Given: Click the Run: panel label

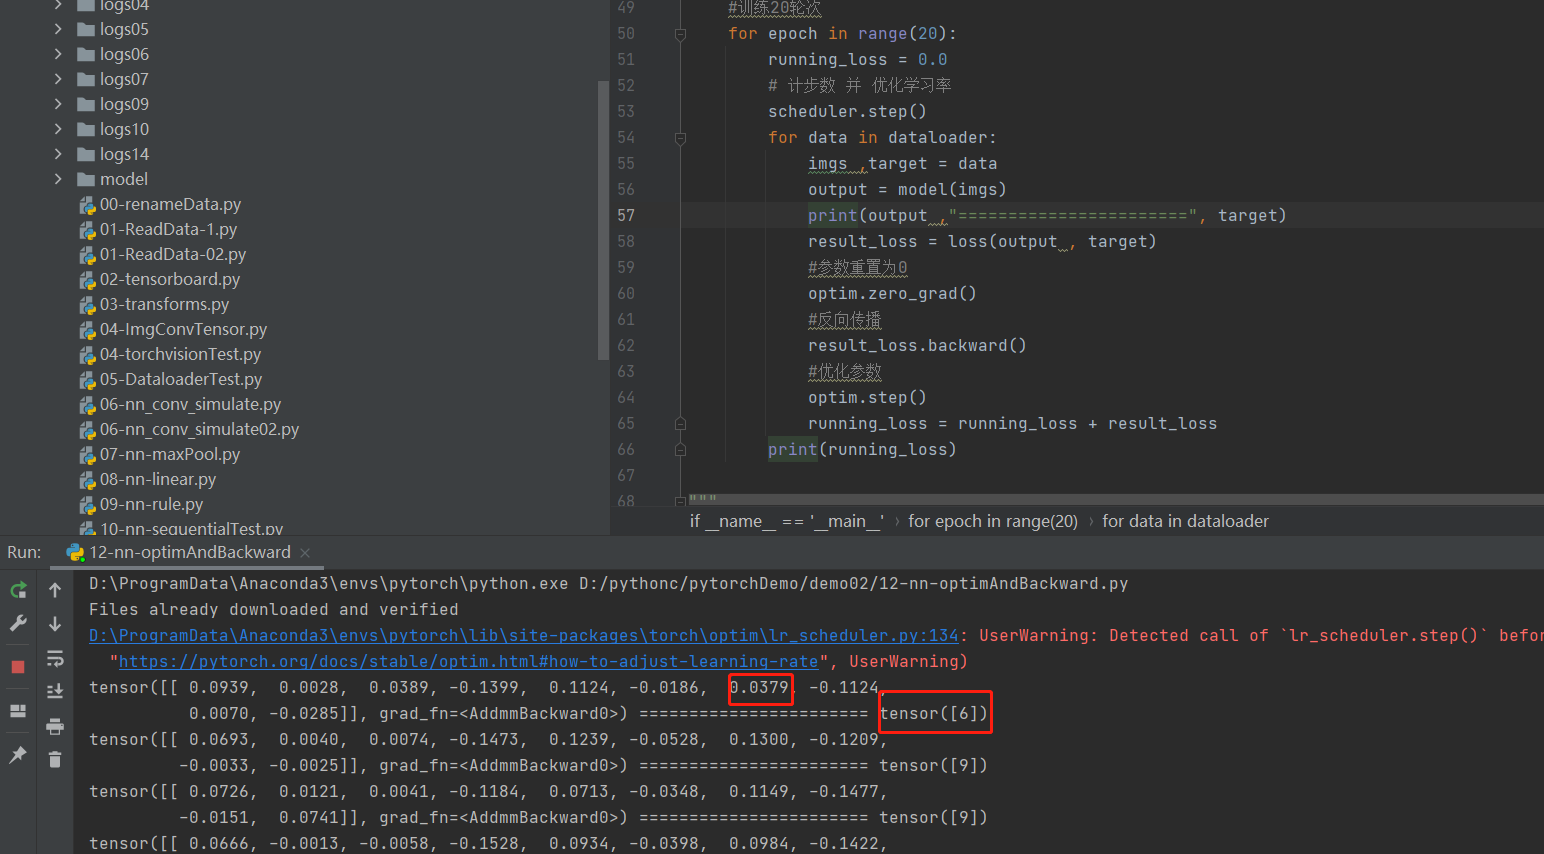Looking at the screenshot, I should 24,552.
